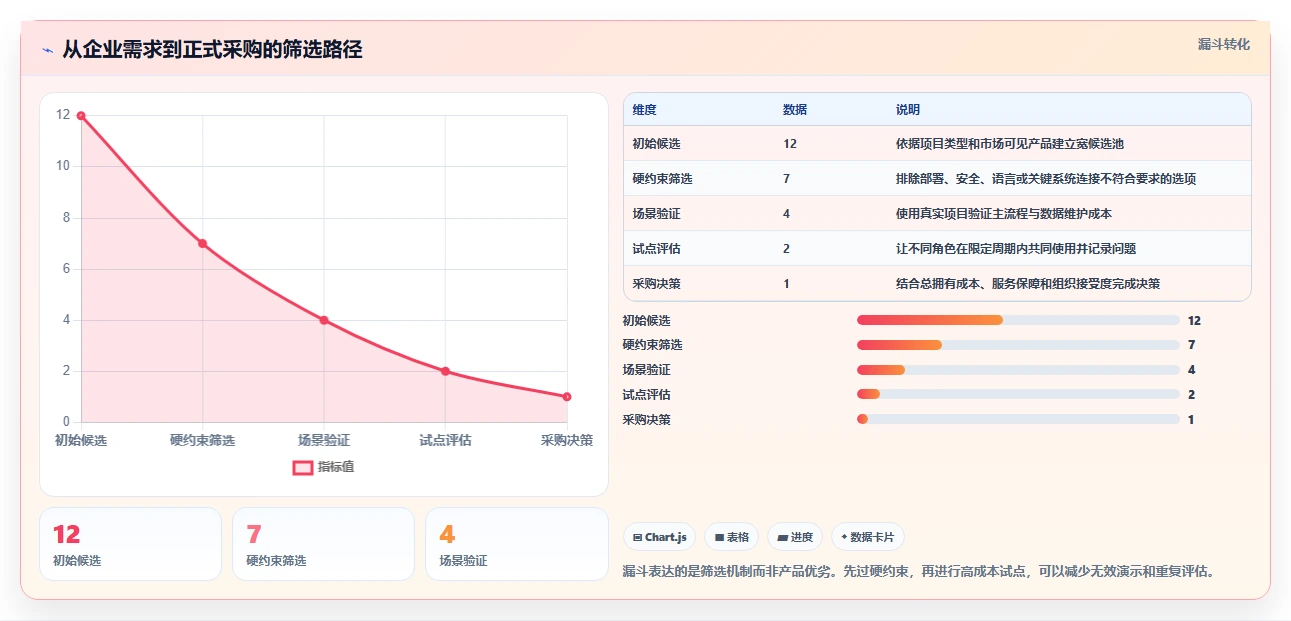Image resolution: width=1291 pixels, height=621 pixels.
Task: Click the title 从企业需求到正式采购的筛选路径
Action: [x=212, y=50]
